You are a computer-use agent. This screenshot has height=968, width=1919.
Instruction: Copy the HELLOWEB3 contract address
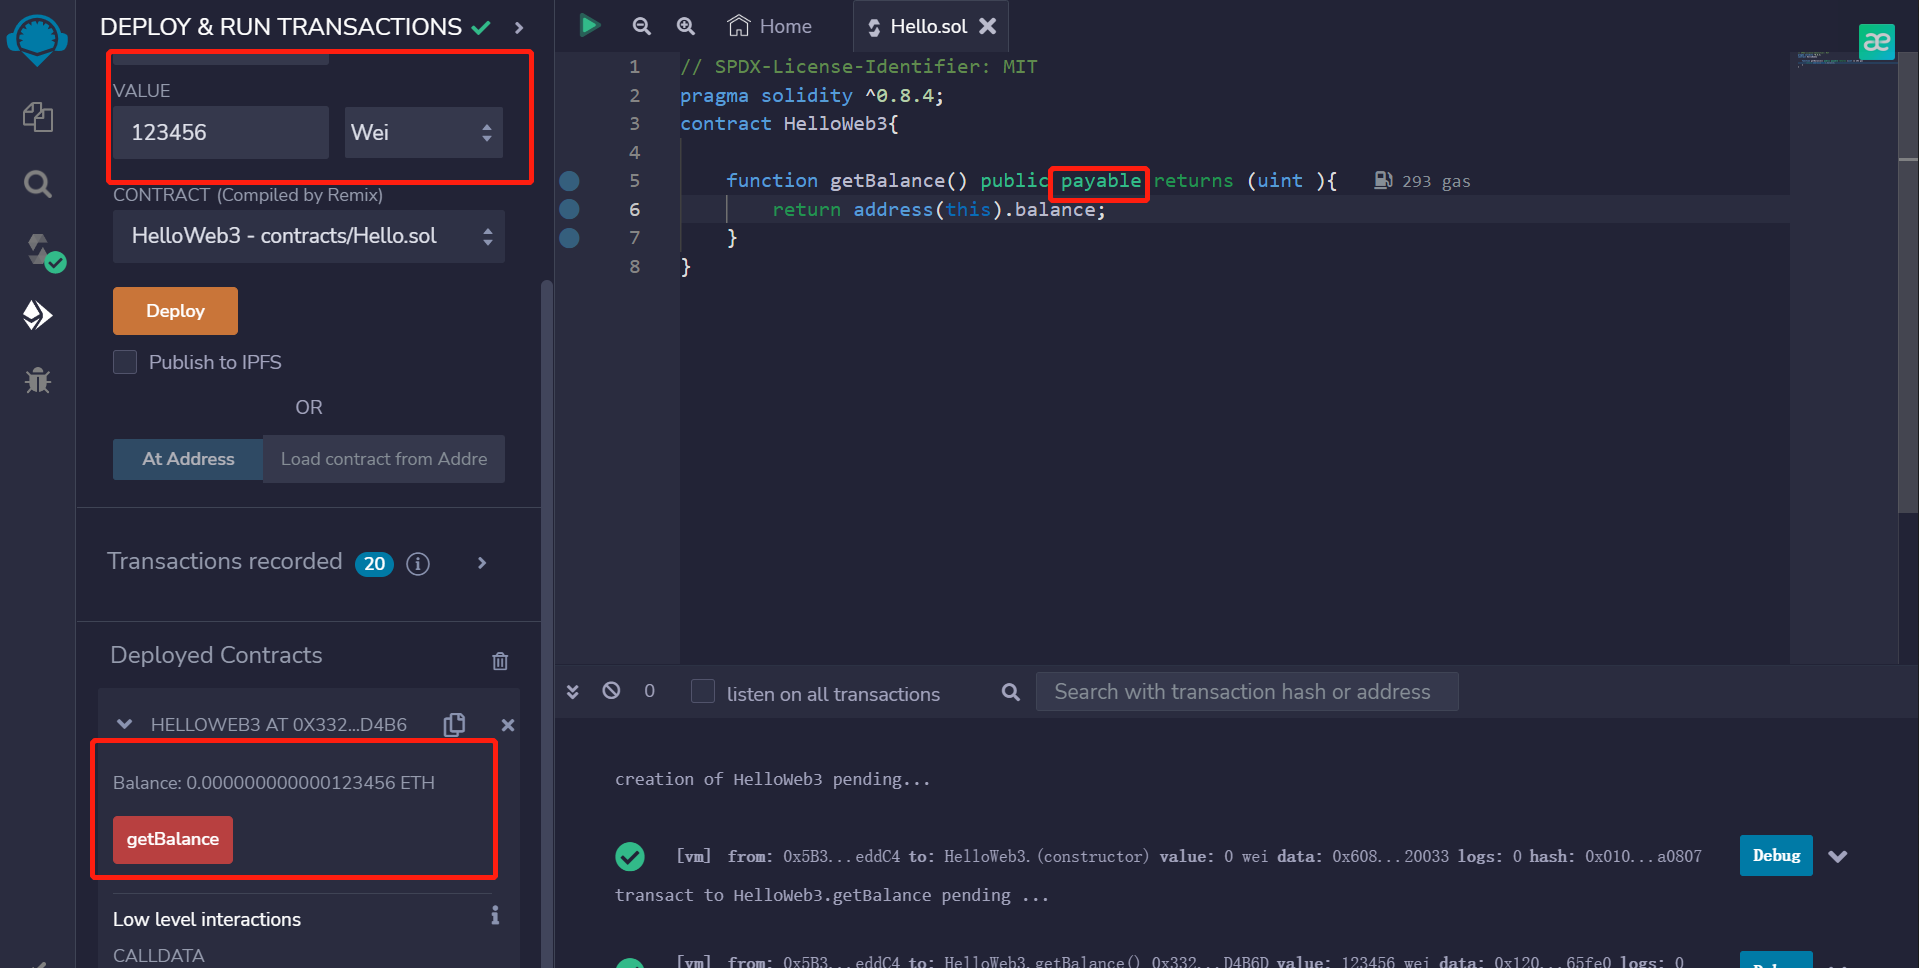[x=454, y=724]
